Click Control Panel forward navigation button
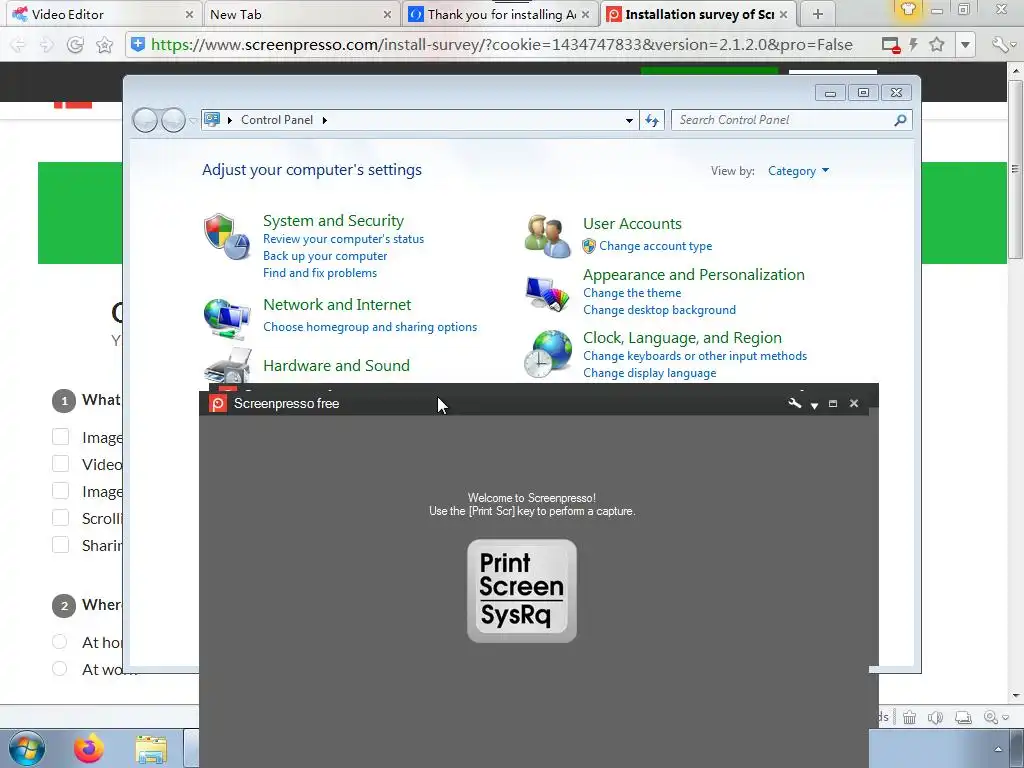 (x=173, y=120)
